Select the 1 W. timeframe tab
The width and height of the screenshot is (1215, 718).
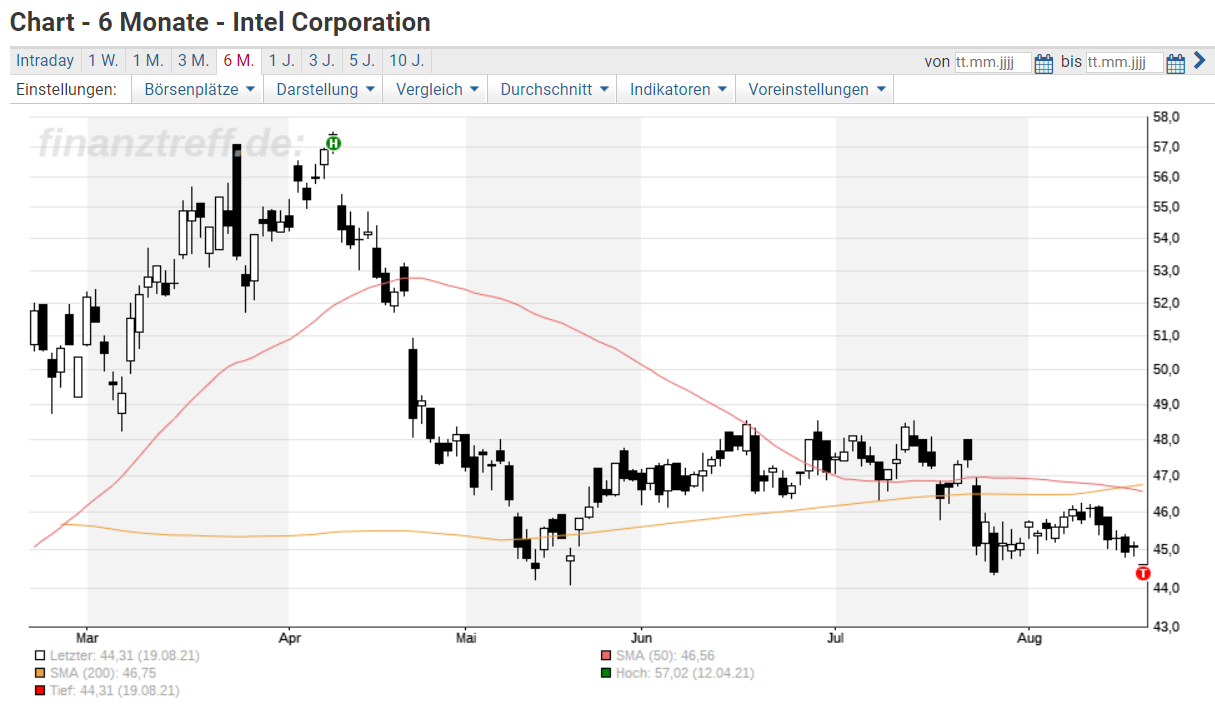pyautogui.click(x=103, y=61)
